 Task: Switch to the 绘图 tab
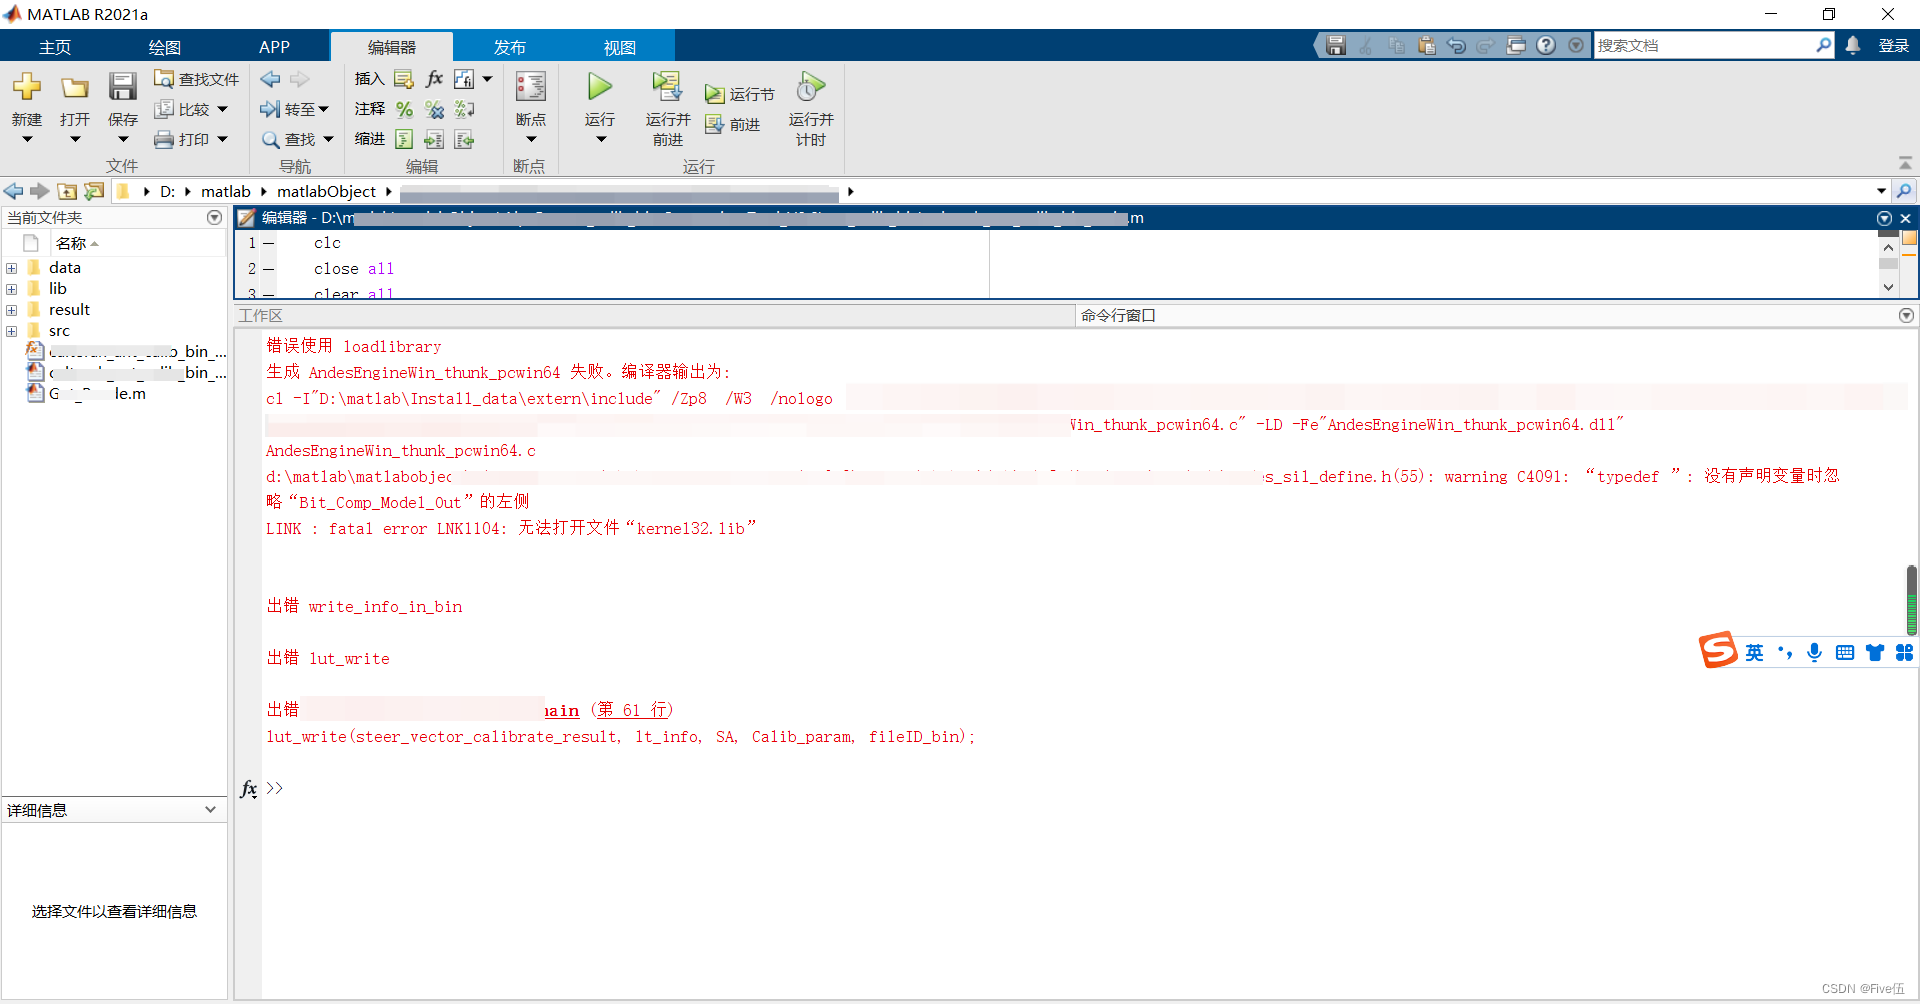point(165,47)
